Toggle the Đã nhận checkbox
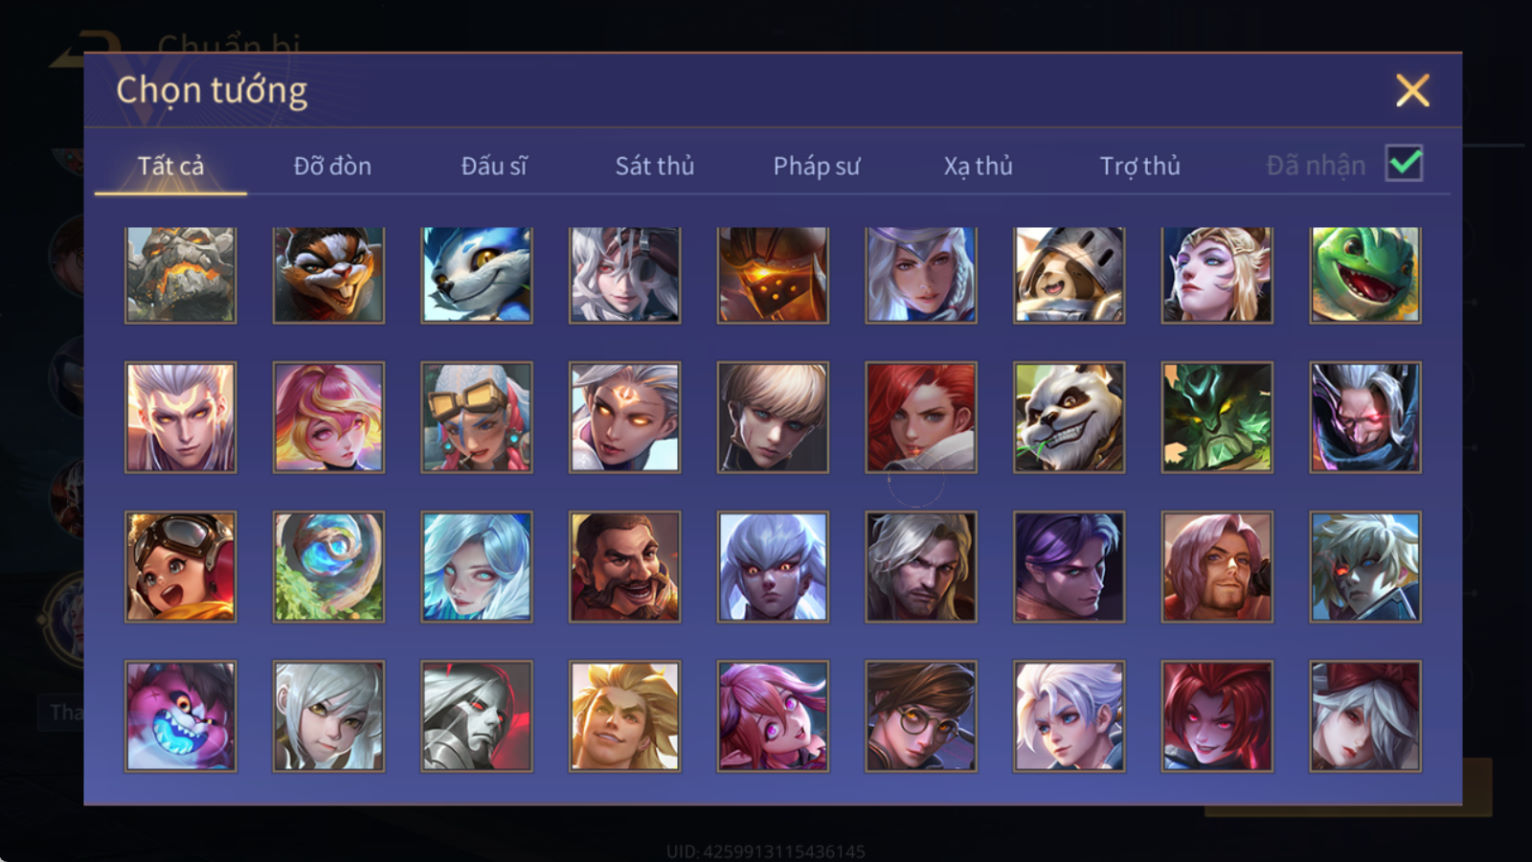The image size is (1532, 862). (x=1404, y=163)
